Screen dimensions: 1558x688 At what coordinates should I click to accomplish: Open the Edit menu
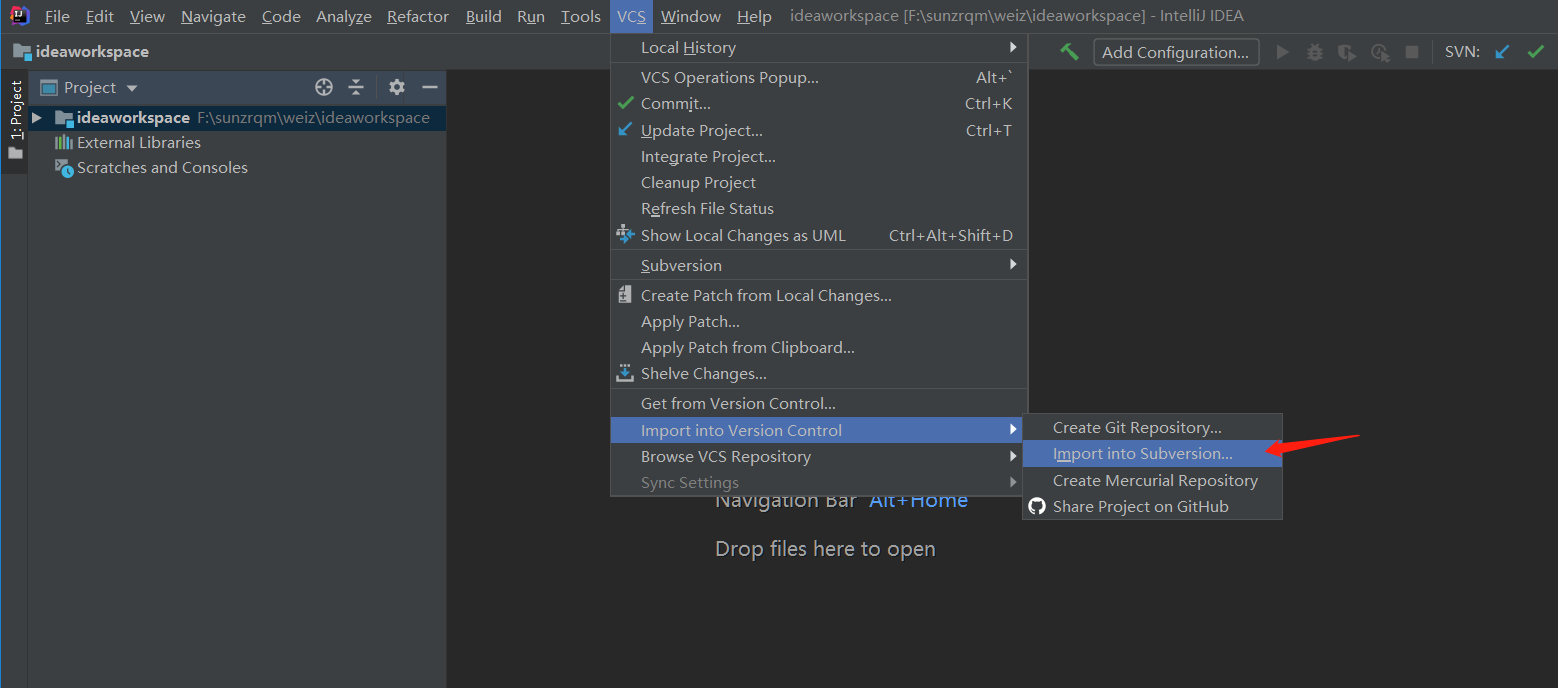pos(99,16)
